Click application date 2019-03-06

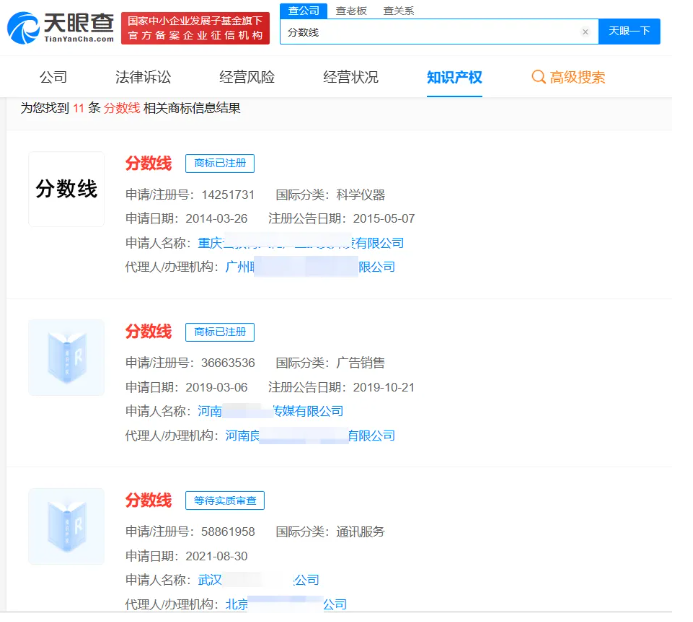[x=217, y=387]
